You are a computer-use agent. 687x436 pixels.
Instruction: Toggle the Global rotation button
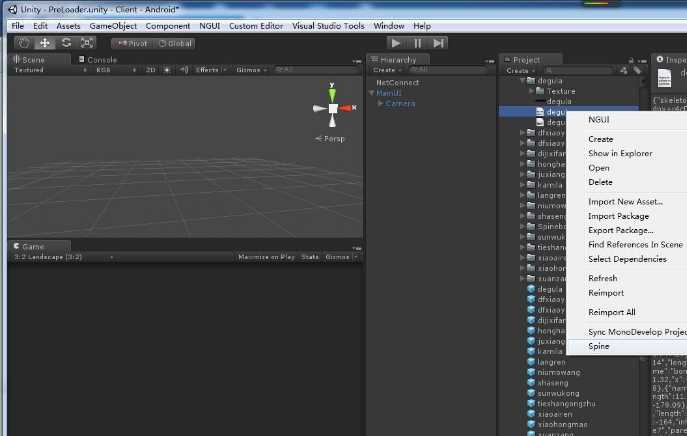click(x=174, y=43)
